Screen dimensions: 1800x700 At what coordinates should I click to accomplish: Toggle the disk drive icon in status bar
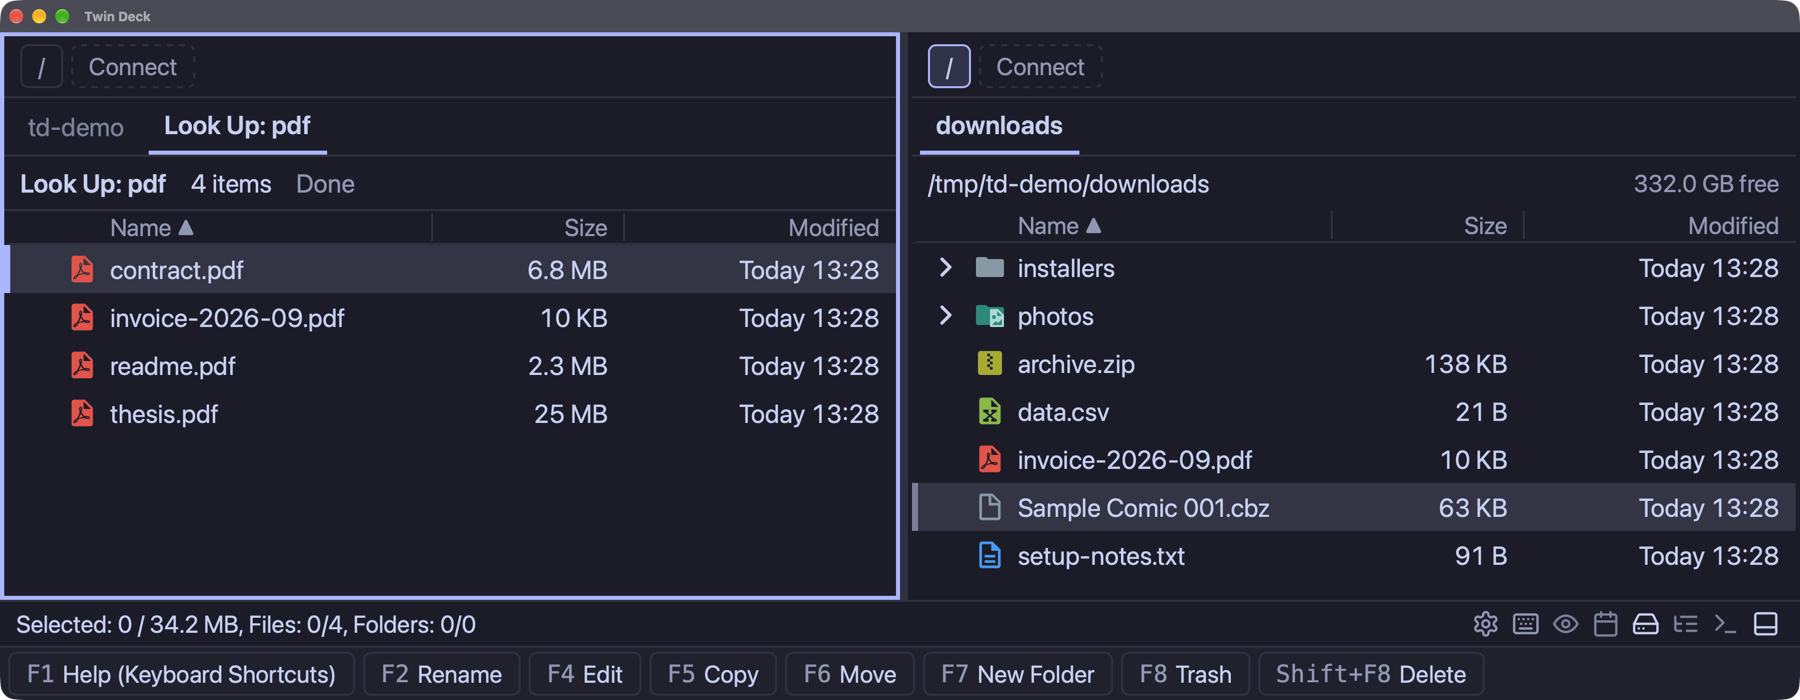tap(1645, 624)
